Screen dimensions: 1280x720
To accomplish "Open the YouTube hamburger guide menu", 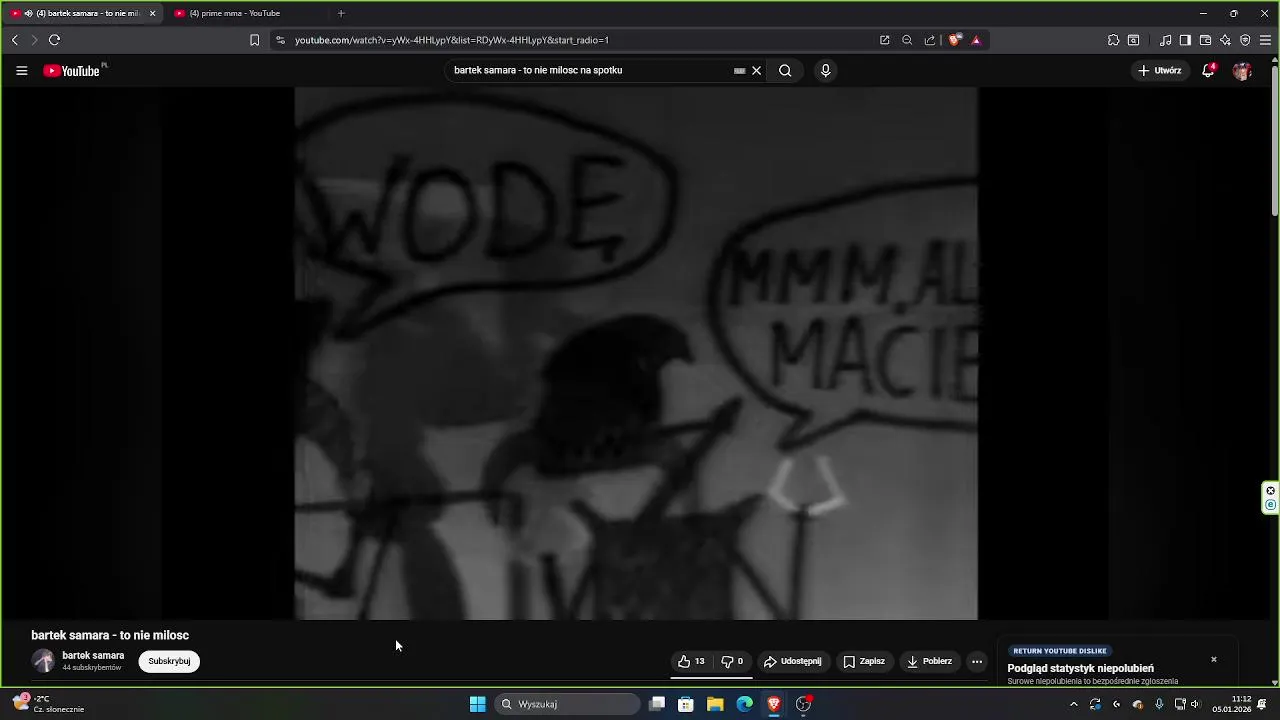I will [21, 71].
